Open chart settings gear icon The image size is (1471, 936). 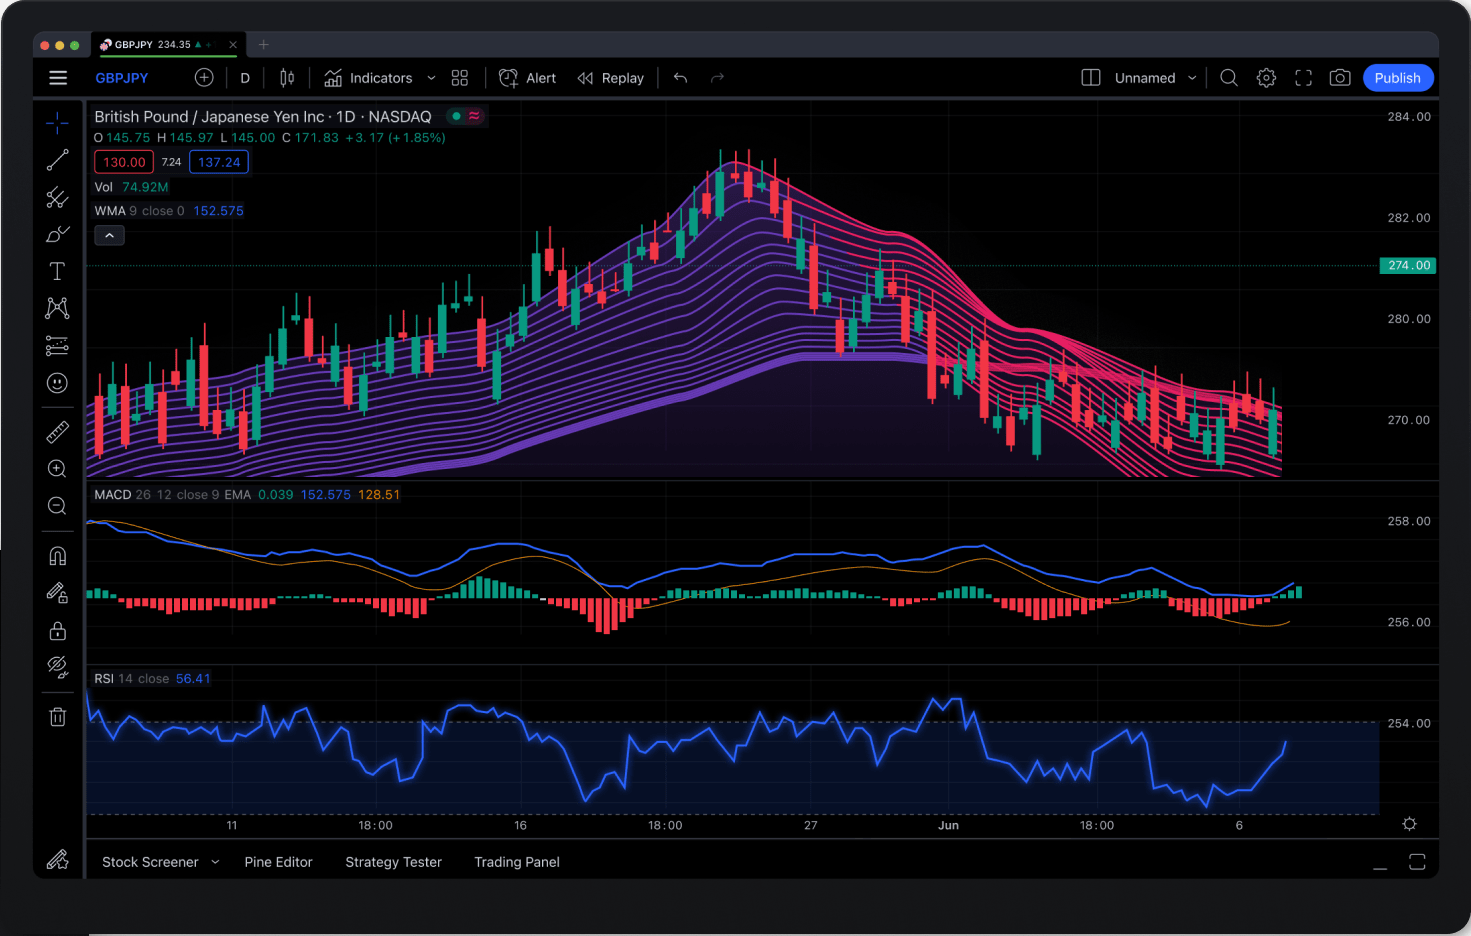coord(1266,78)
